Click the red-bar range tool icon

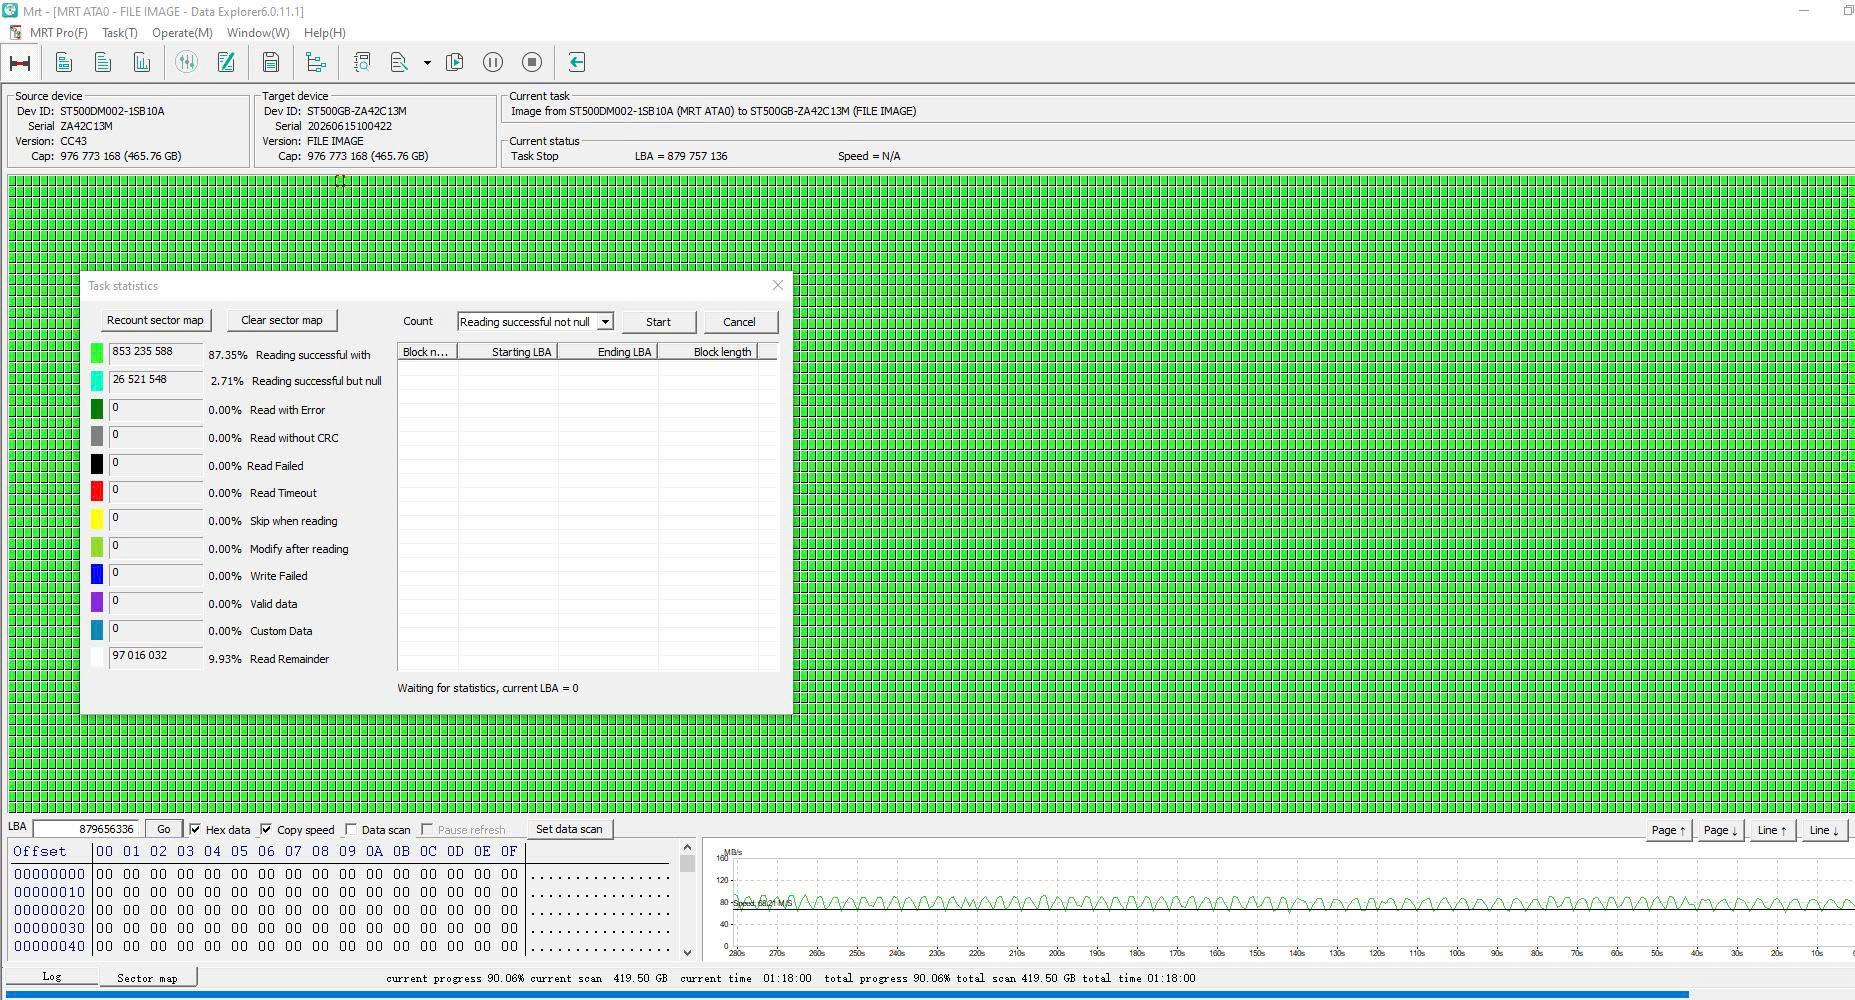click(x=20, y=63)
